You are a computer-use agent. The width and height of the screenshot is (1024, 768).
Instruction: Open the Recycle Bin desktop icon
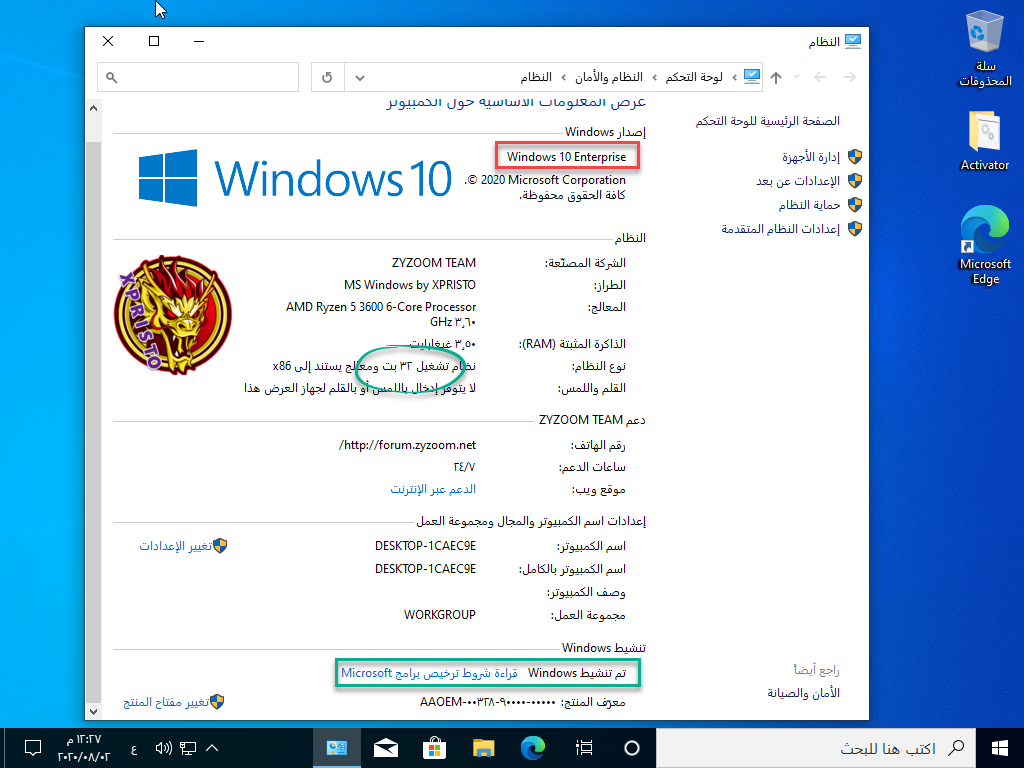click(x=985, y=48)
